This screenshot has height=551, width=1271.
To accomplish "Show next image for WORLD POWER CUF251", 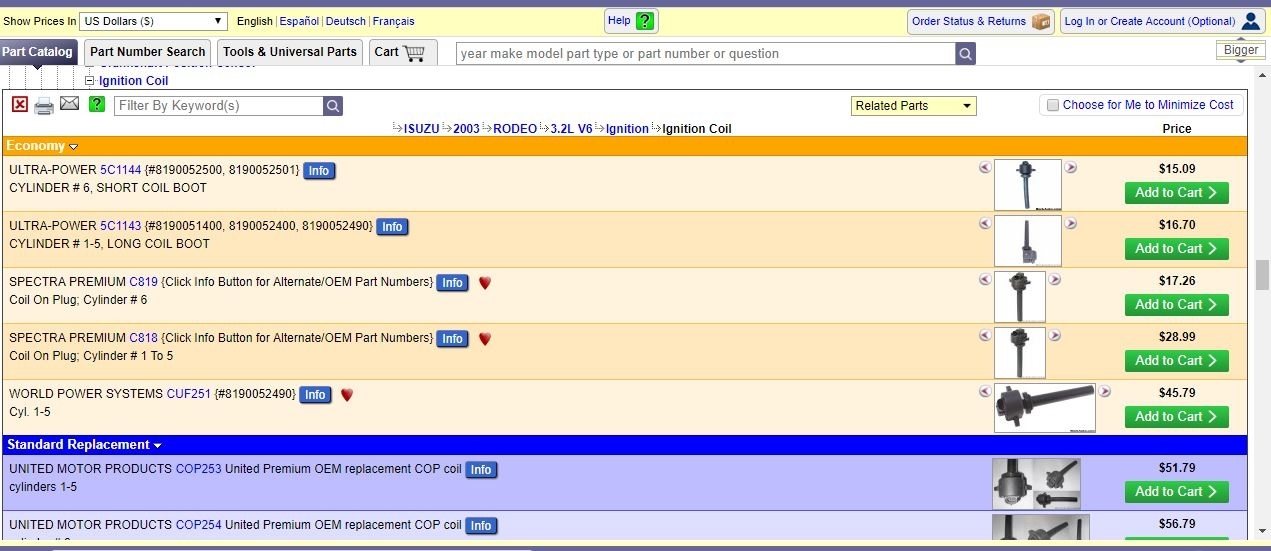I will [x=1105, y=392].
